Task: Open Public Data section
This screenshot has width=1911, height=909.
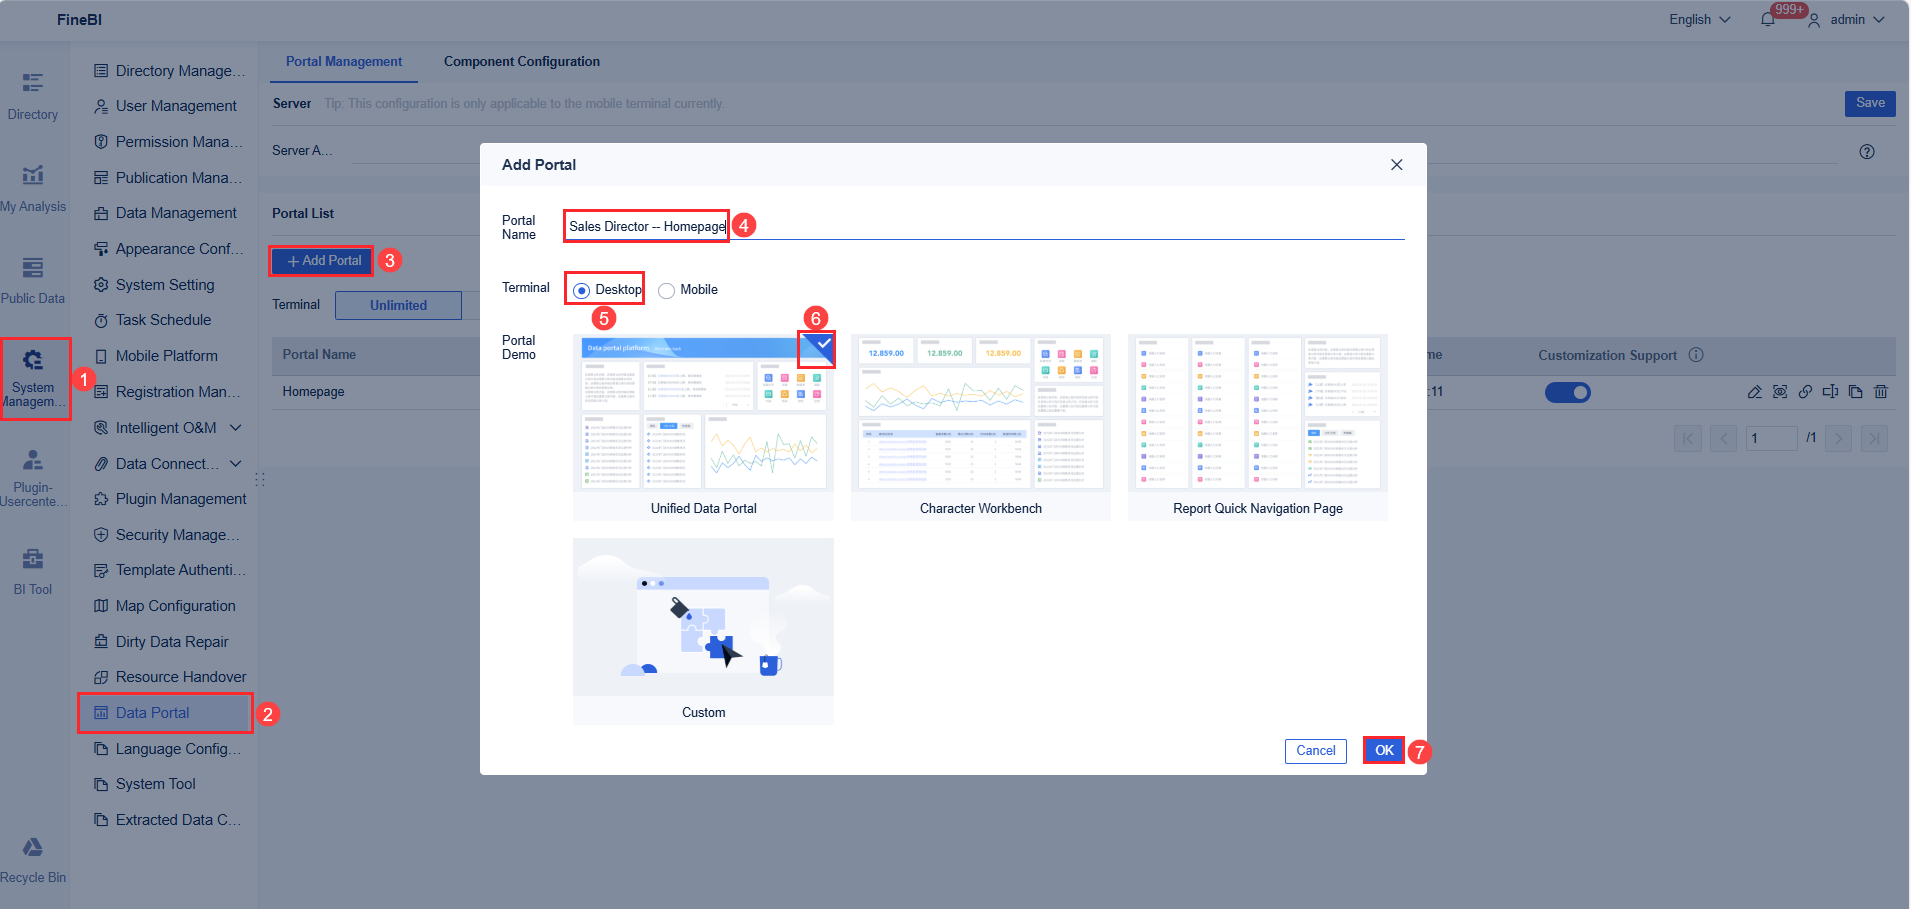Action: (33, 281)
